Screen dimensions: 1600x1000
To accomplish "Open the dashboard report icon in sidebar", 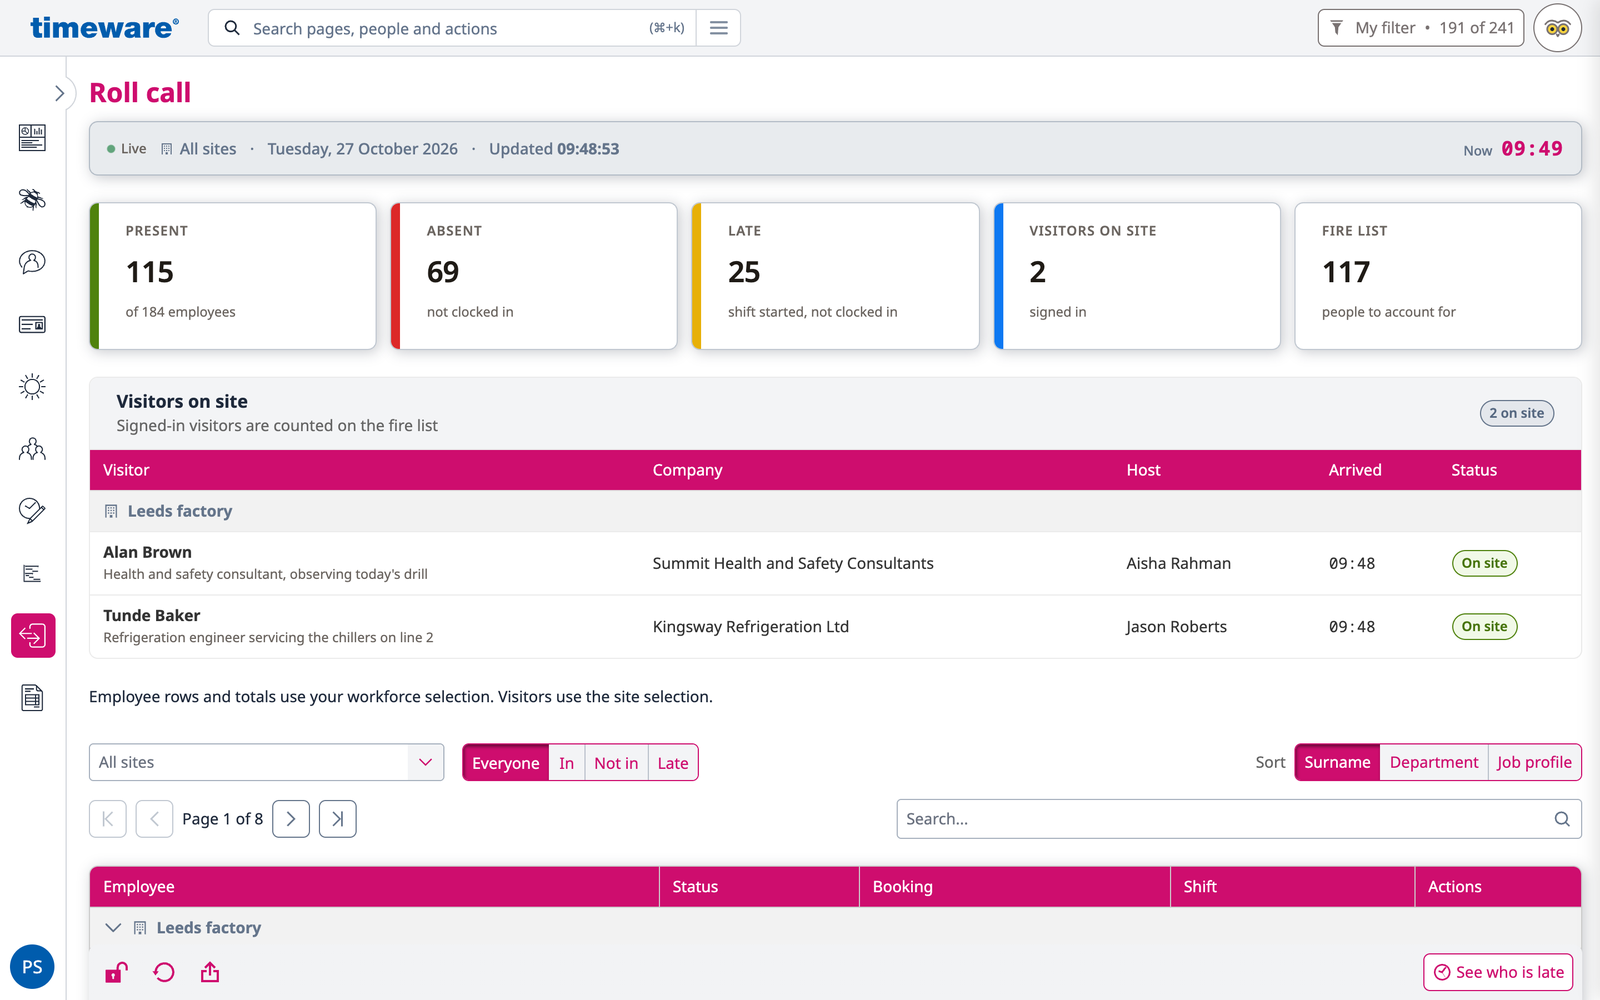I will coord(32,137).
